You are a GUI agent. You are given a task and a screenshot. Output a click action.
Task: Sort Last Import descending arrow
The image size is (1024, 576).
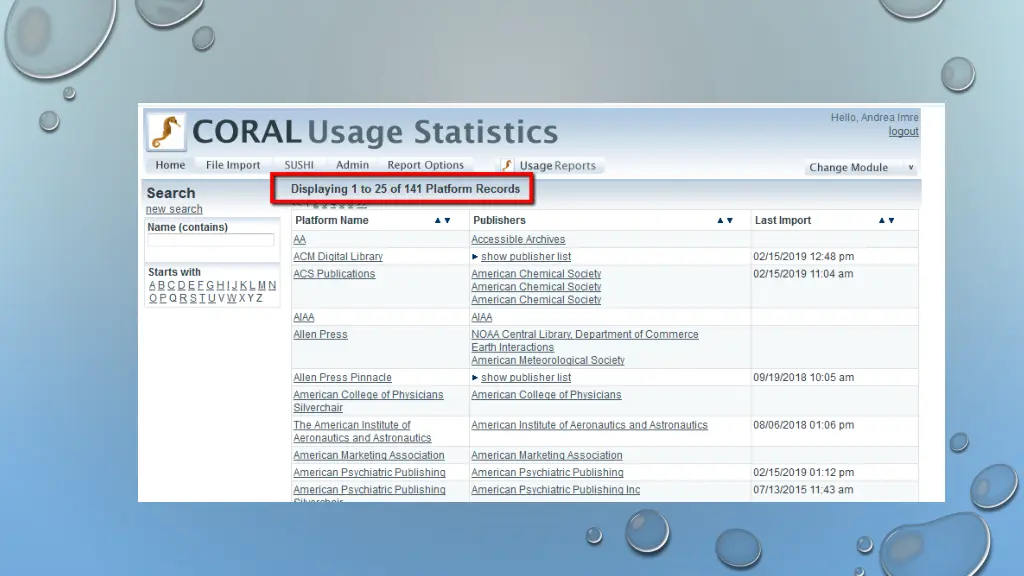pos(891,221)
